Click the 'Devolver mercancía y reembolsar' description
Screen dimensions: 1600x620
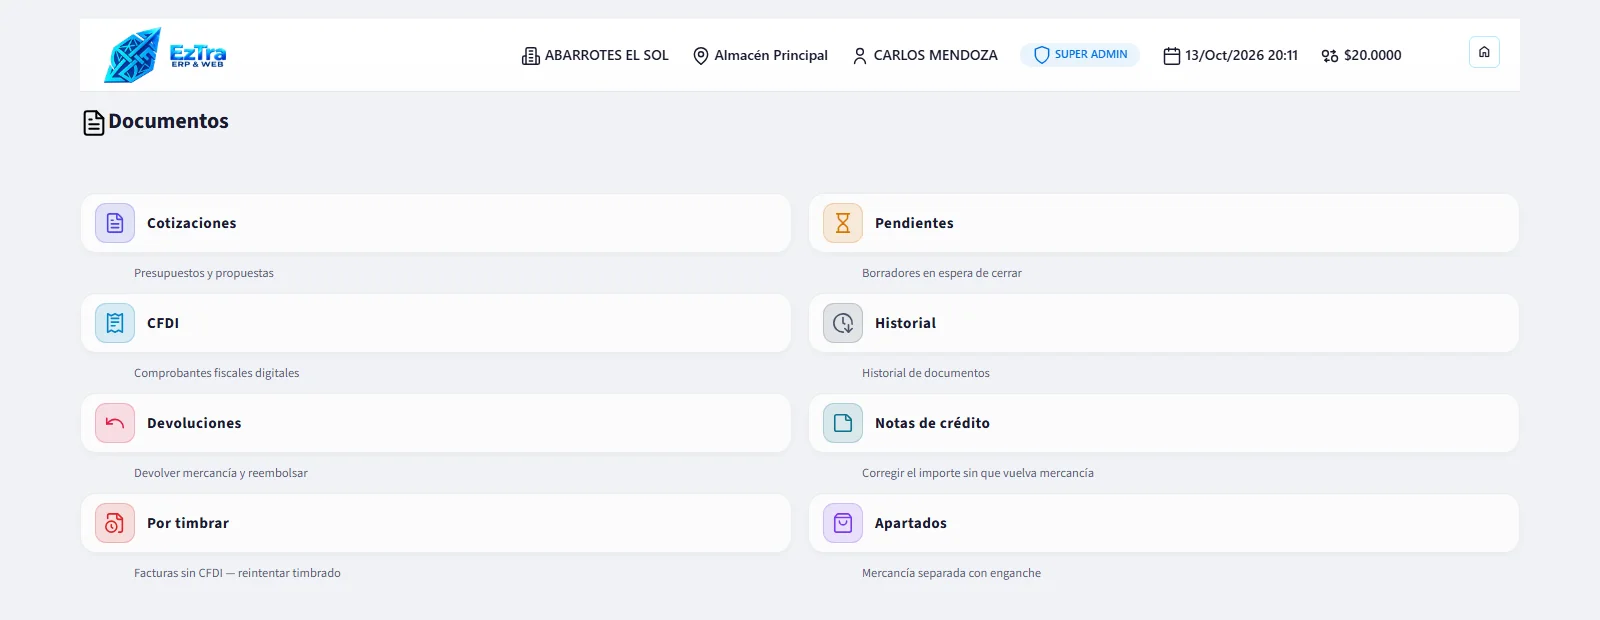tap(221, 473)
